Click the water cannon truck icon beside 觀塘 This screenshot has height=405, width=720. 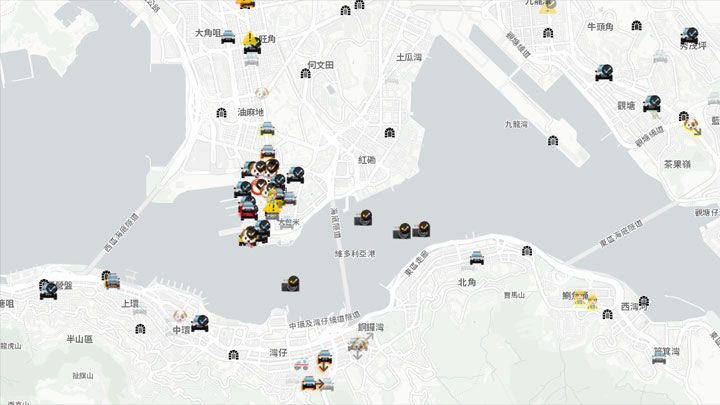652,104
